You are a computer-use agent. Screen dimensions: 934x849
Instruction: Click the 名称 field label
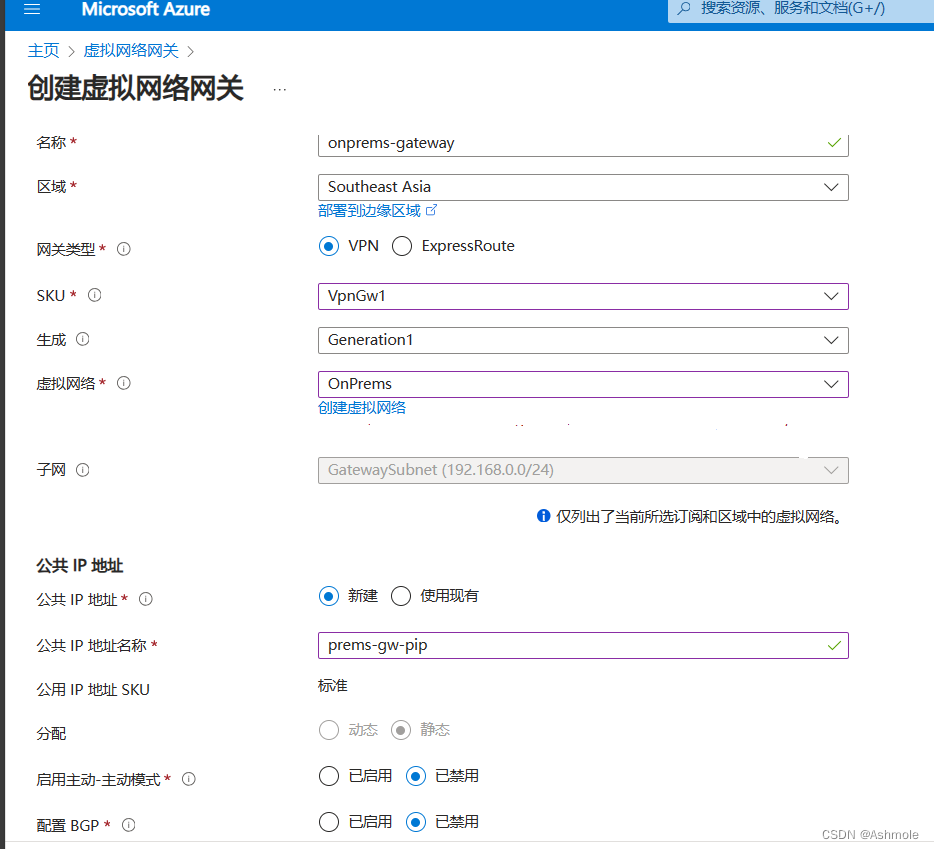point(51,142)
